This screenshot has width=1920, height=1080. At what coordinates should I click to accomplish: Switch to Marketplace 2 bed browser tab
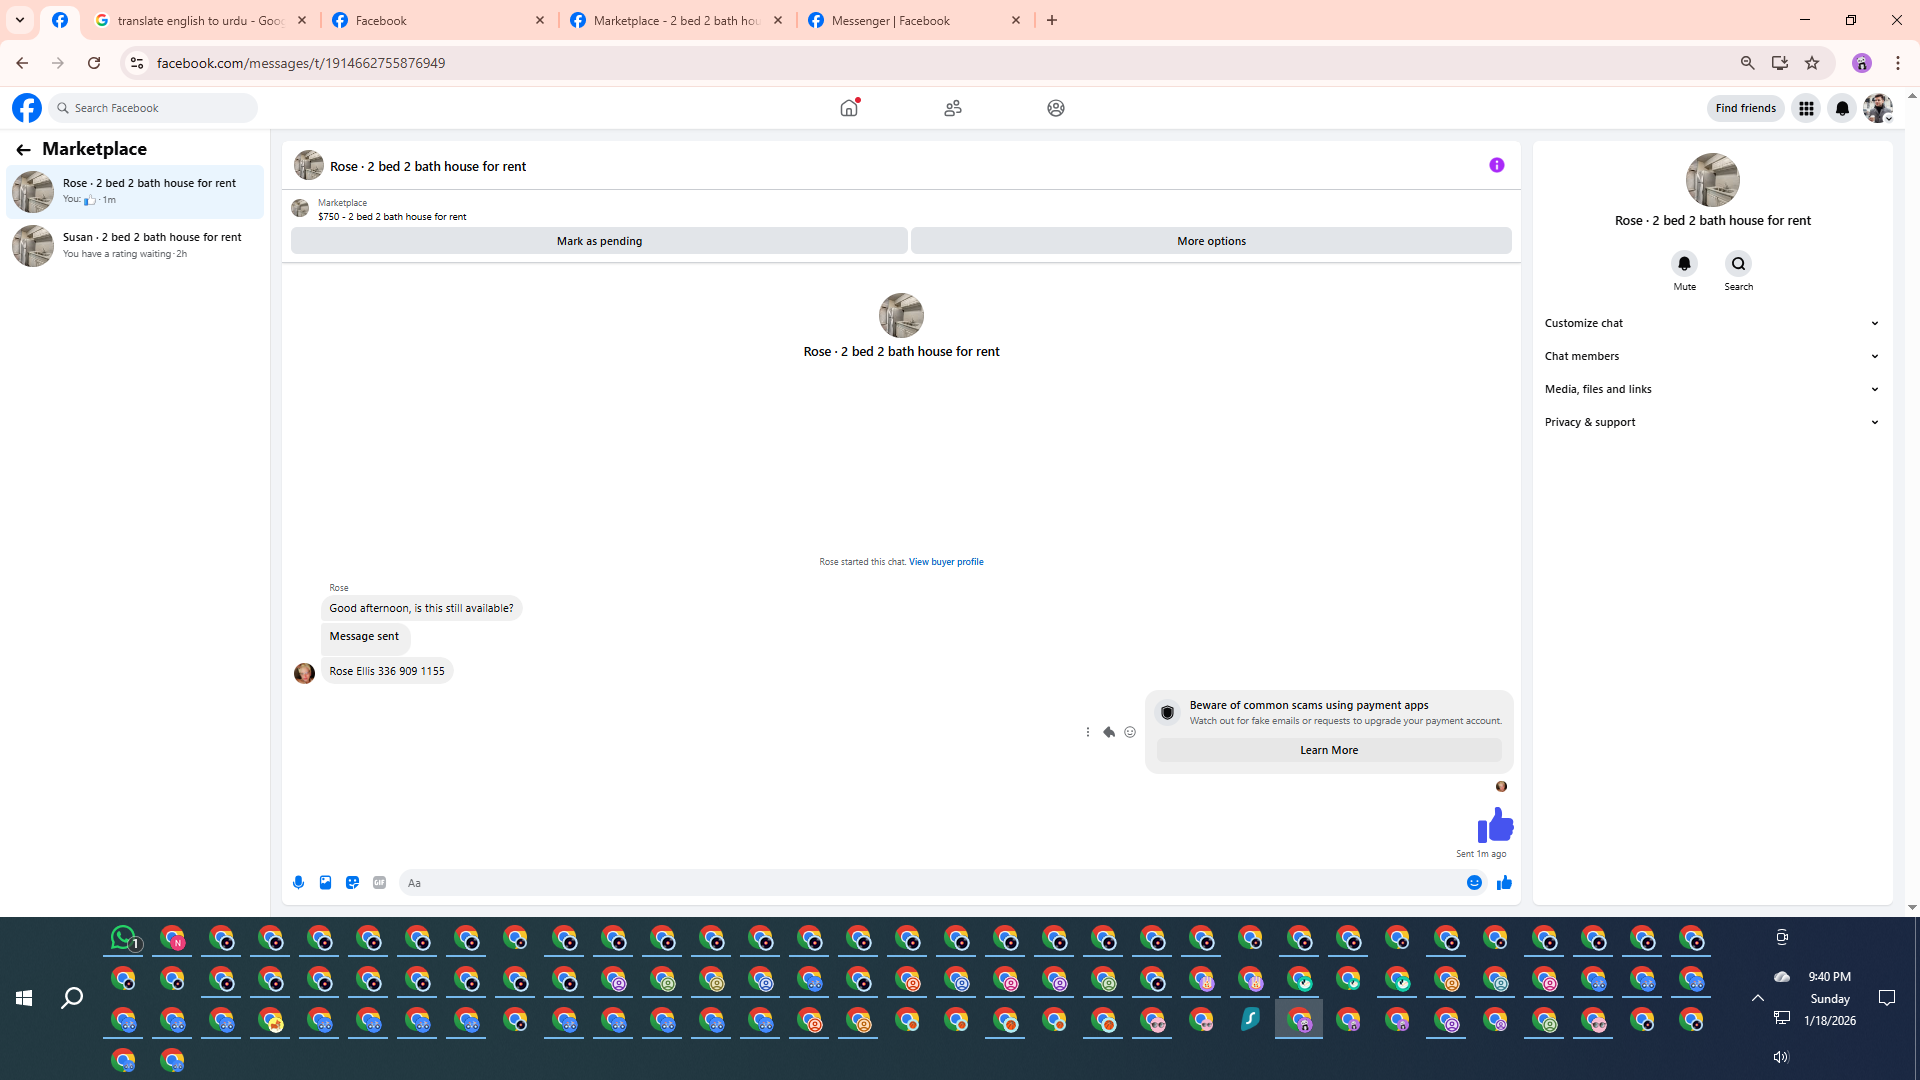point(676,20)
